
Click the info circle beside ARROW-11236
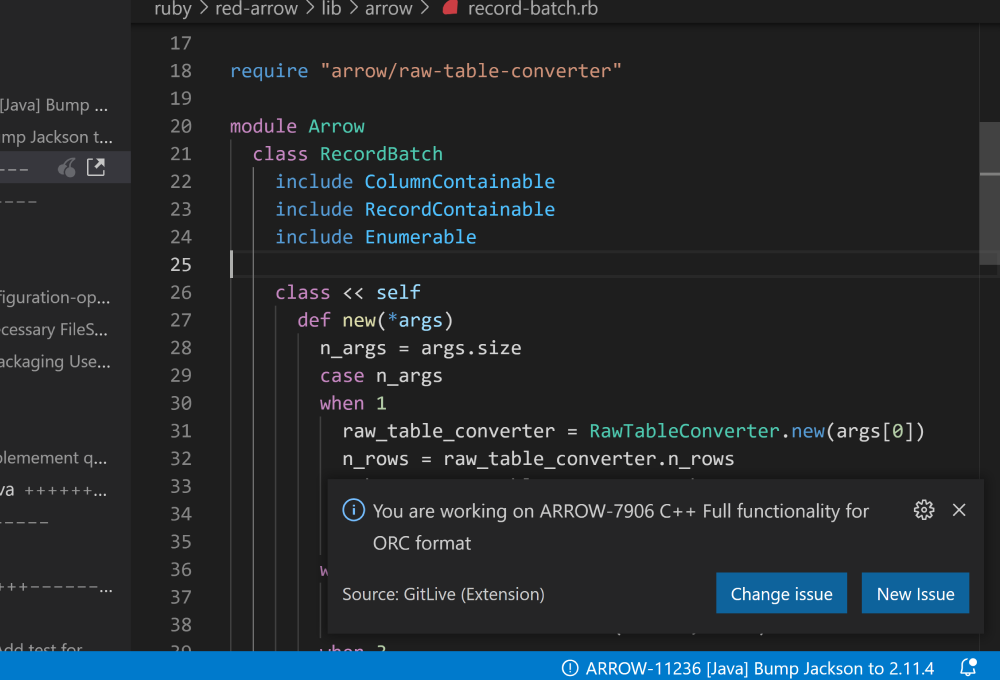(x=568, y=668)
